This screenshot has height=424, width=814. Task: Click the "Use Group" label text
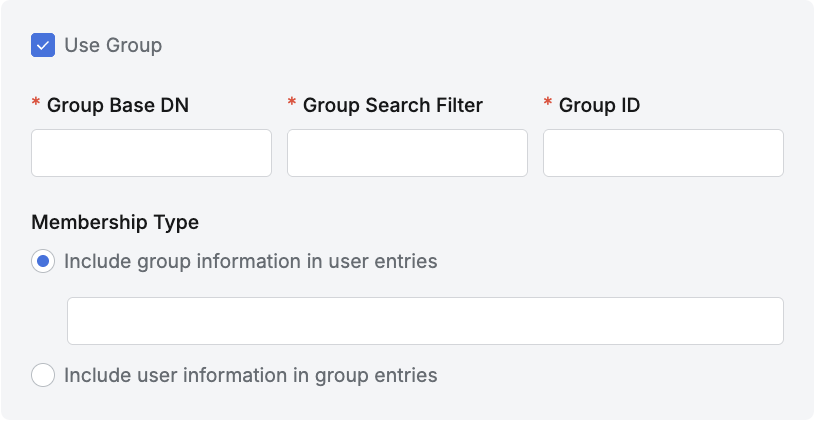click(x=113, y=45)
